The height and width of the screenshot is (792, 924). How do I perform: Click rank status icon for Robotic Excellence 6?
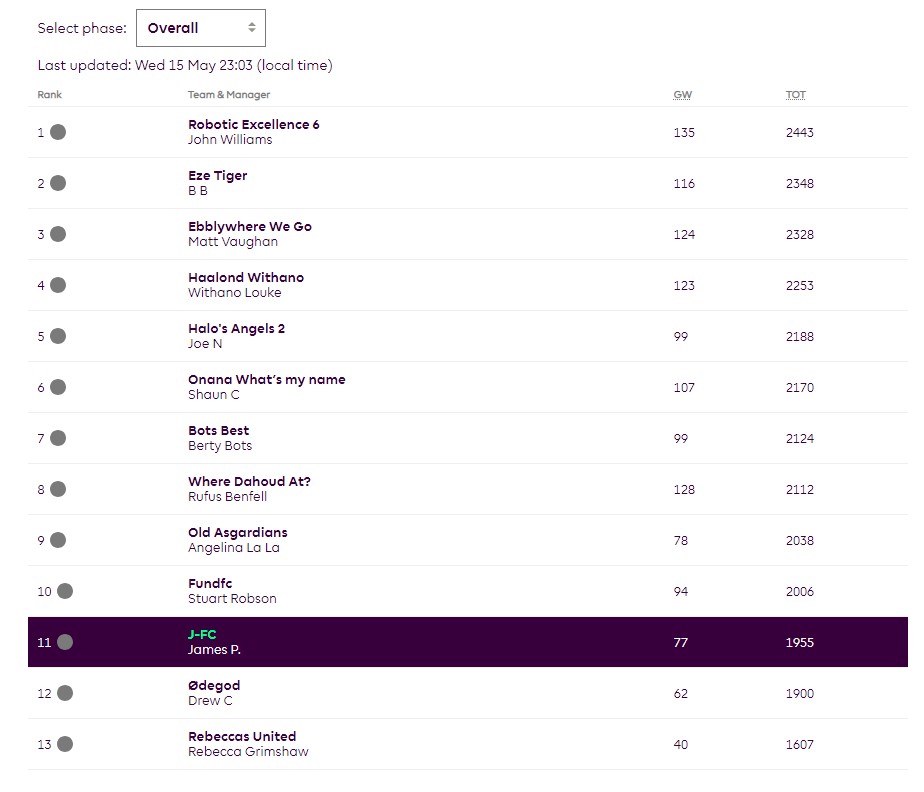(58, 132)
